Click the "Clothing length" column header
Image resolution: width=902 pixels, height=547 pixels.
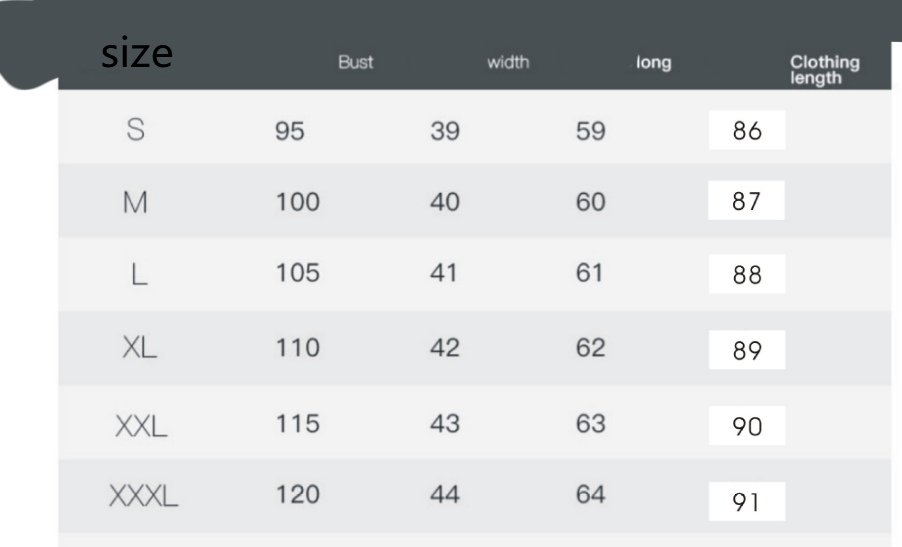click(x=824, y=70)
